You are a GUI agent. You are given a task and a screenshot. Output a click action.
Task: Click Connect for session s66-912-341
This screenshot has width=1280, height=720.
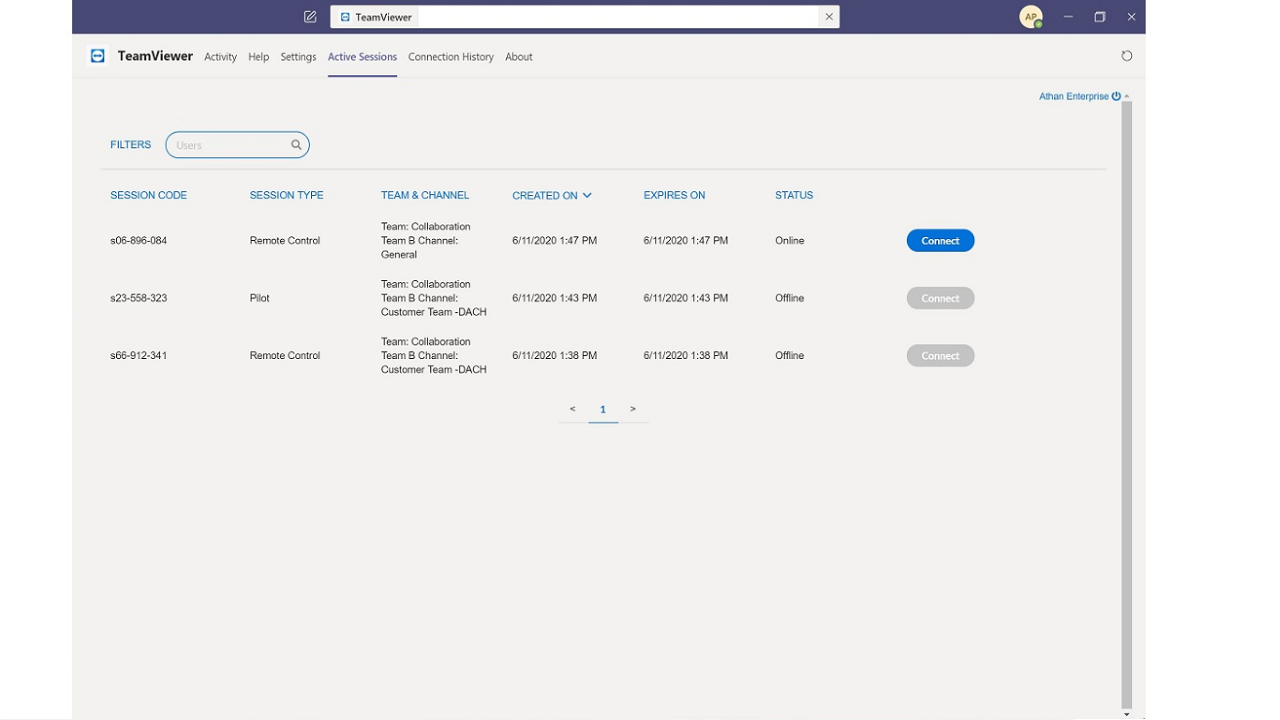click(940, 356)
